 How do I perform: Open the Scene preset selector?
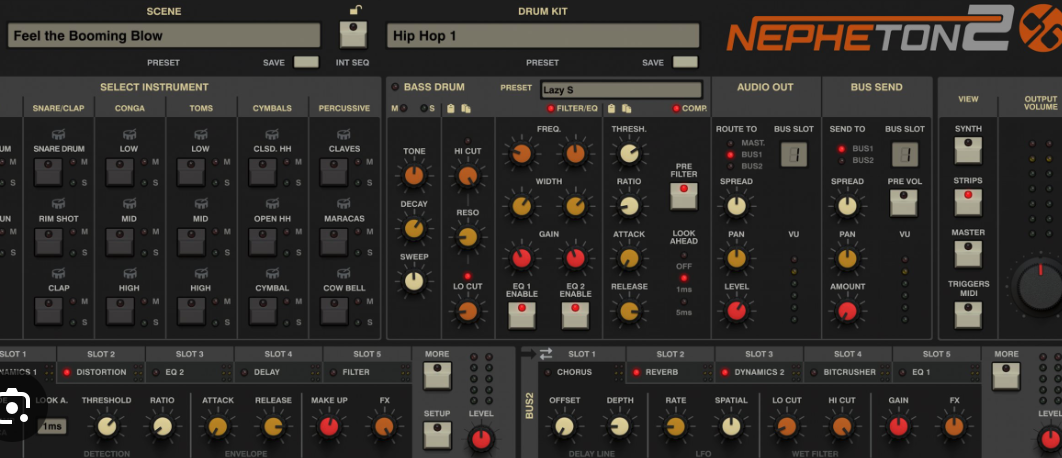click(x=164, y=36)
